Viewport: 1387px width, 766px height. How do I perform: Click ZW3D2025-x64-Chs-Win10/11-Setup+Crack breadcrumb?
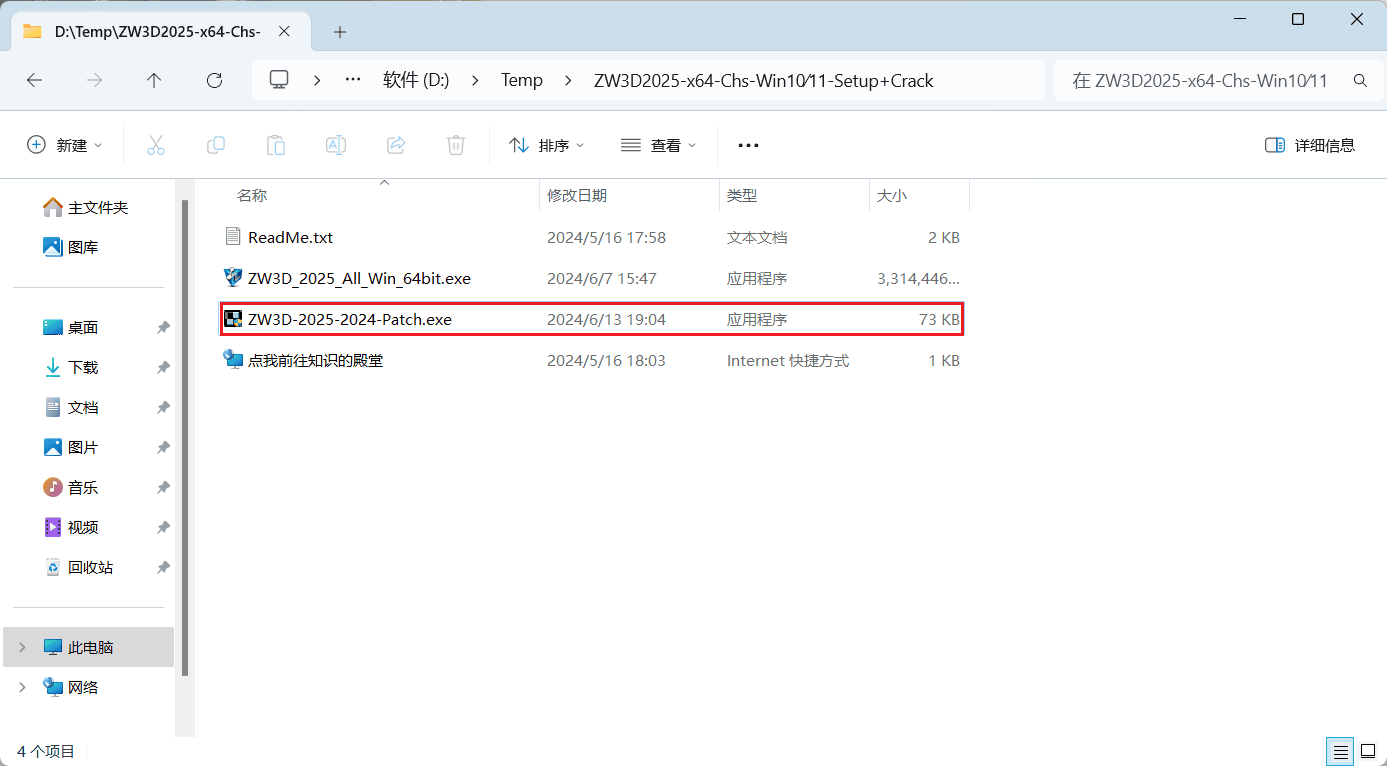coord(764,80)
